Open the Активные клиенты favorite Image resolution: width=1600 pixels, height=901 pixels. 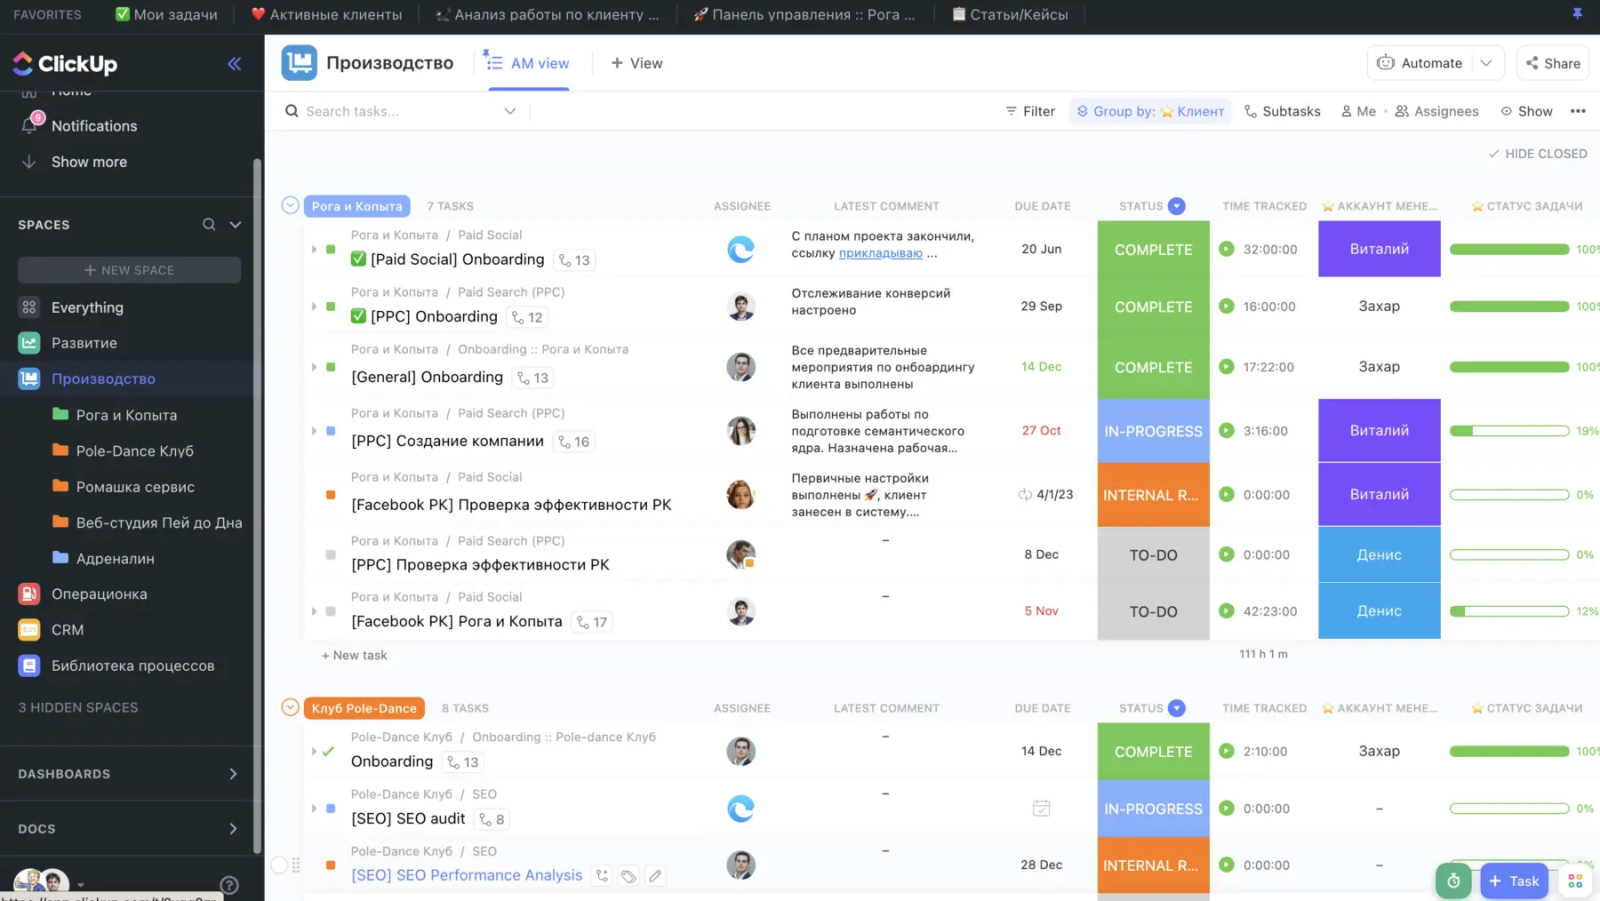326,14
